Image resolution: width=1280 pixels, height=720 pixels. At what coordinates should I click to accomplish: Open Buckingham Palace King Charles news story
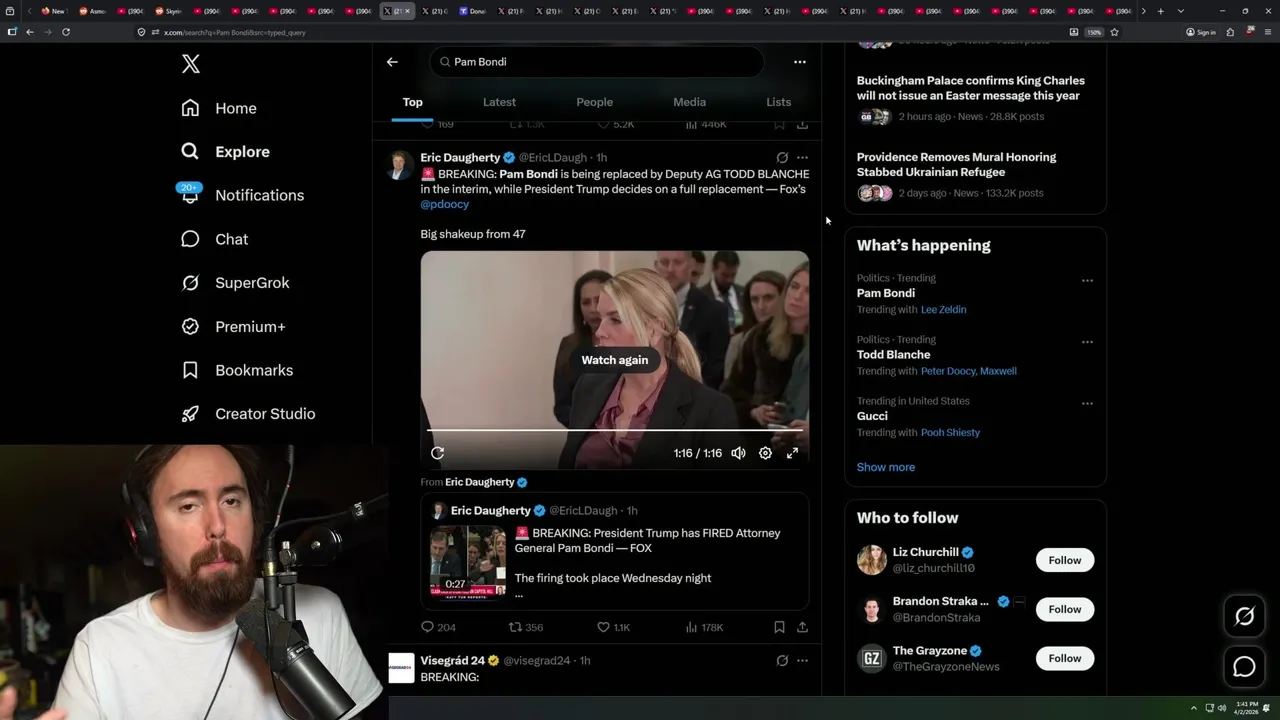click(971, 88)
